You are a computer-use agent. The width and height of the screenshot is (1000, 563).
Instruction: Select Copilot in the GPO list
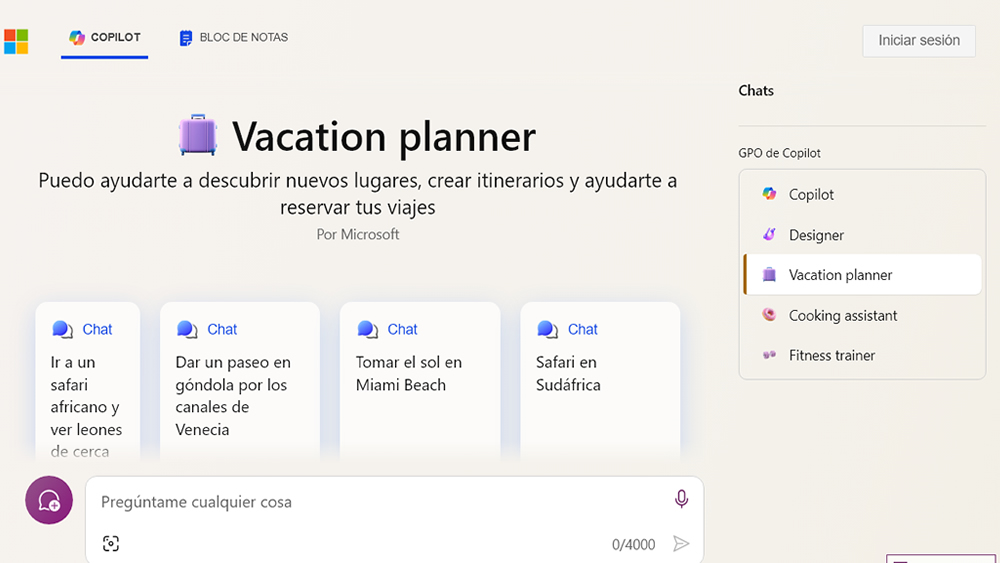862,194
